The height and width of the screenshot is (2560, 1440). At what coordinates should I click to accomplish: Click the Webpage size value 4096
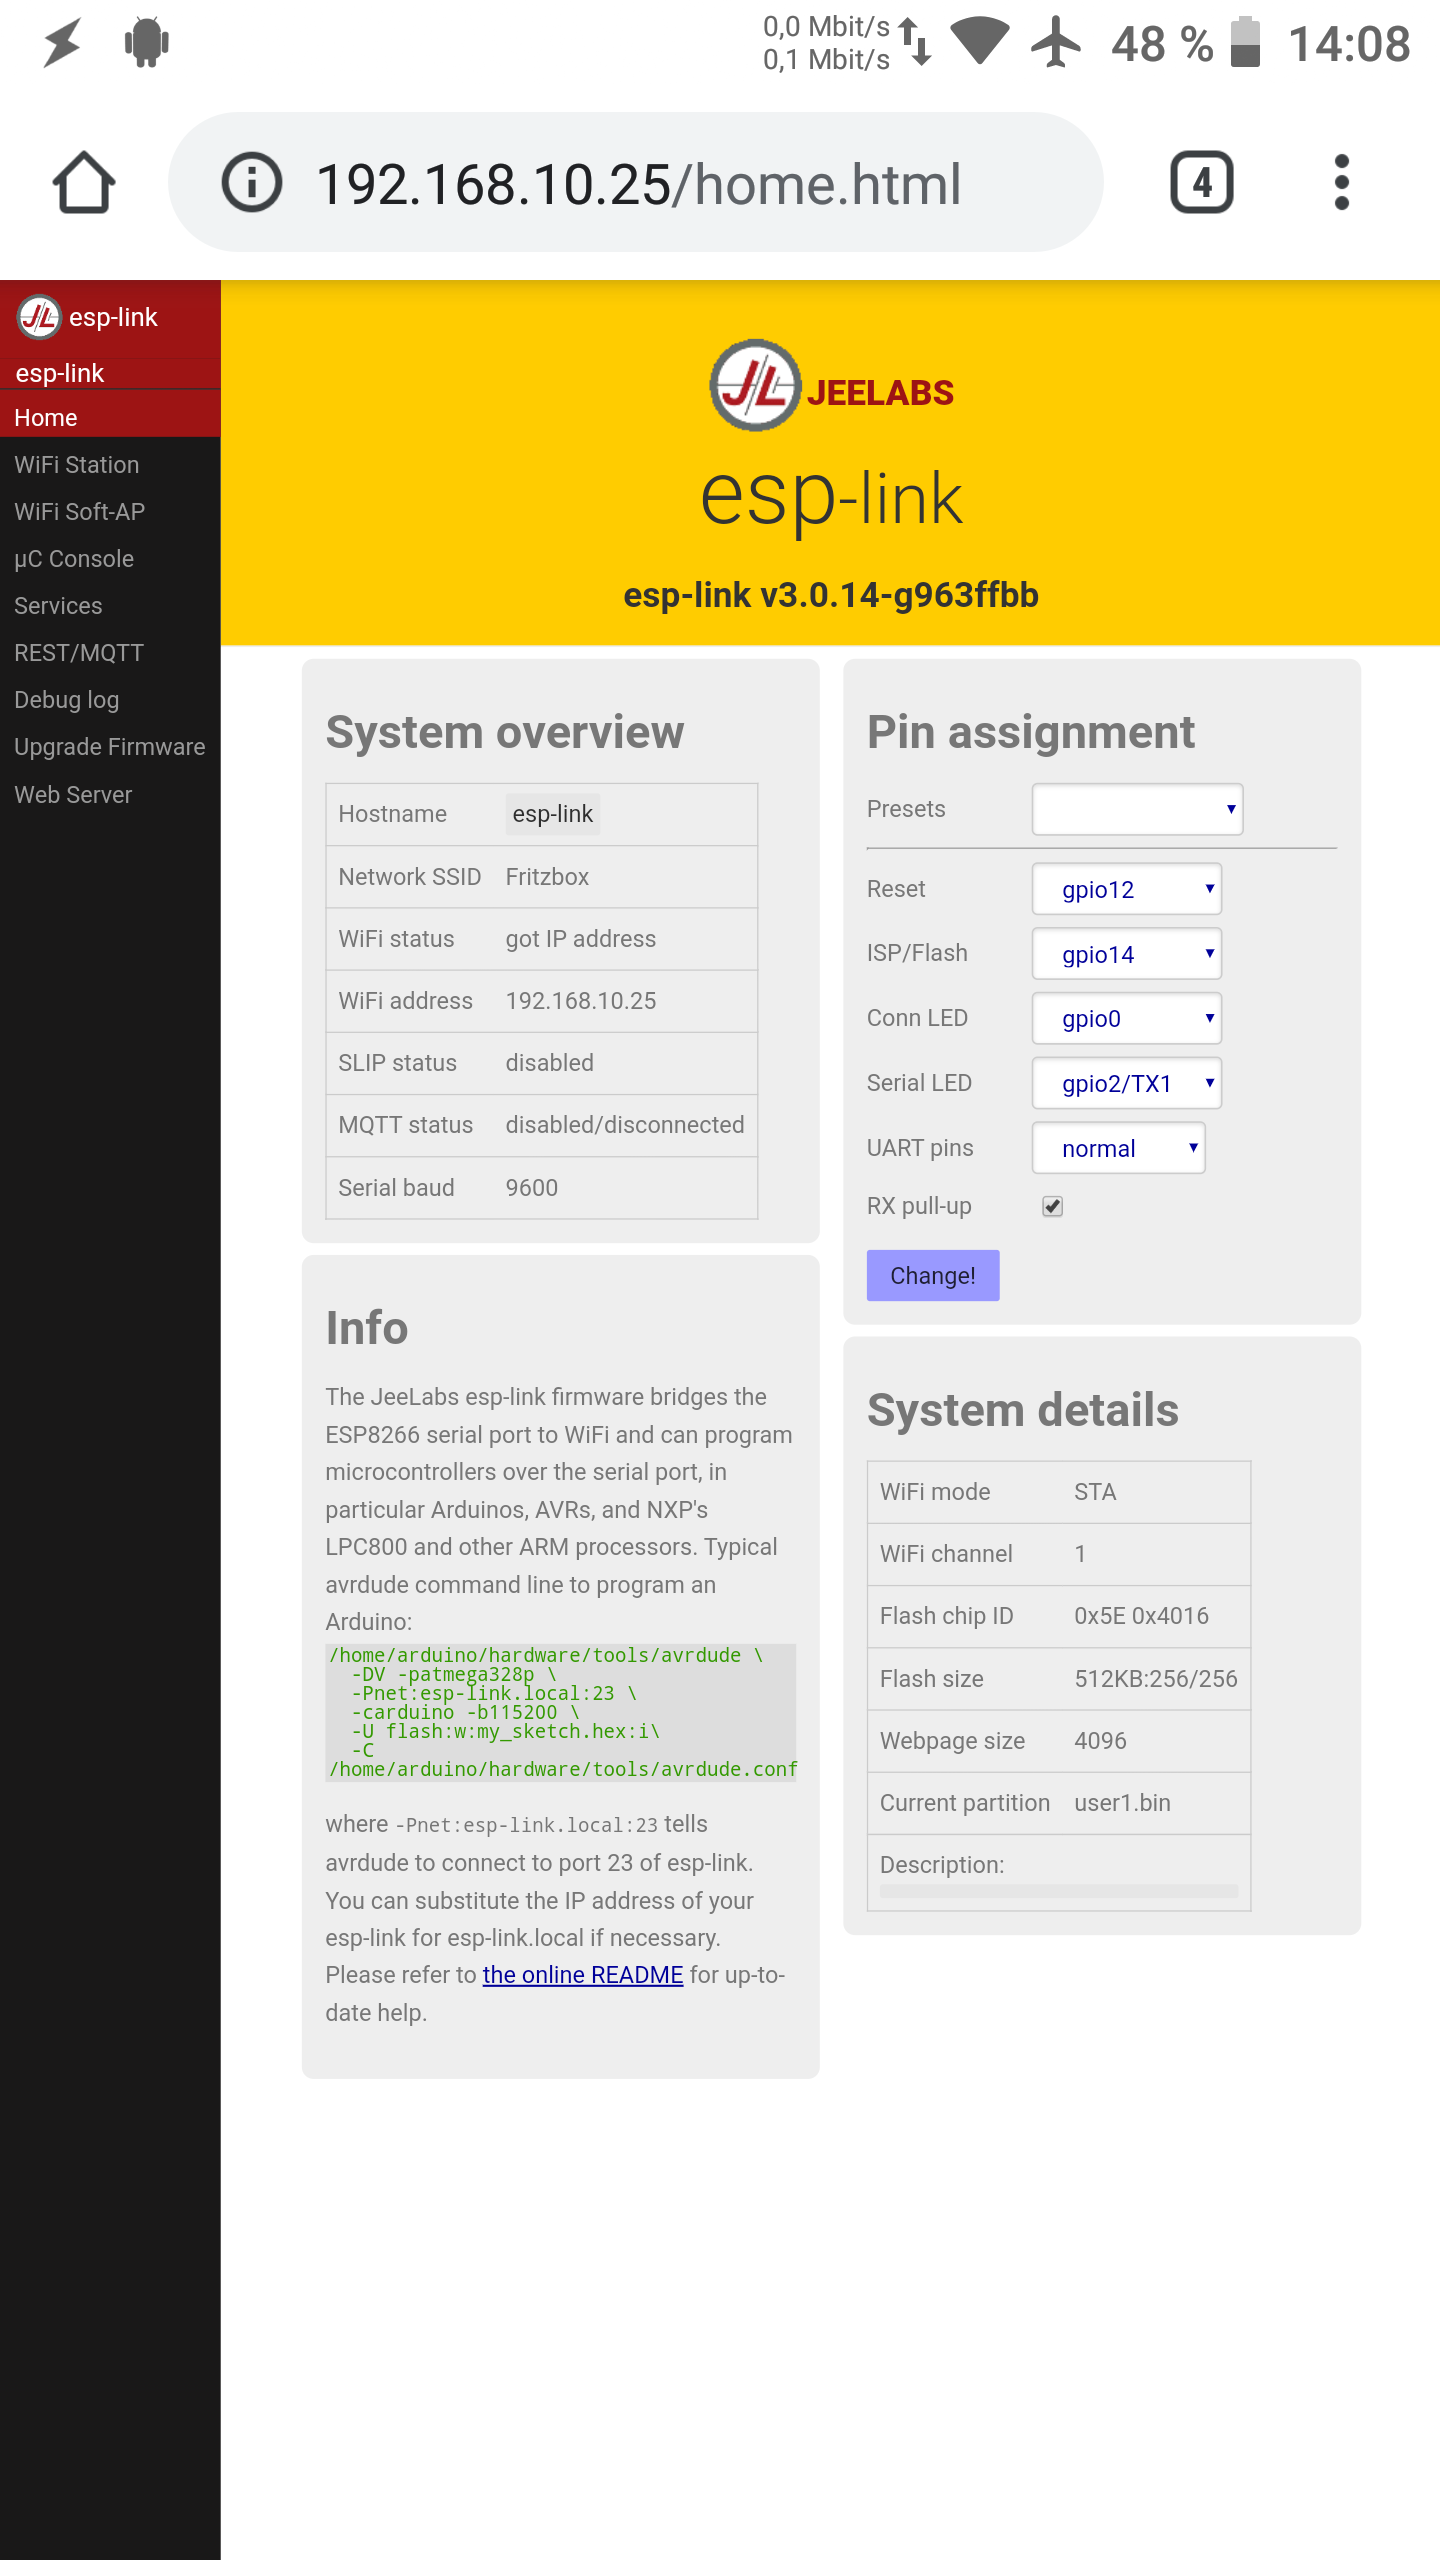pyautogui.click(x=1101, y=1741)
